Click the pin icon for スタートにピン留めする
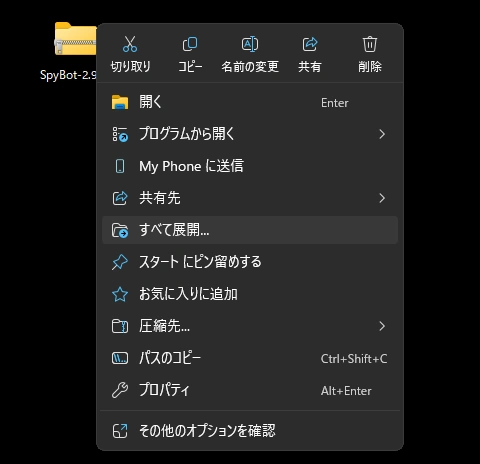The height and width of the screenshot is (464, 480). [120, 262]
